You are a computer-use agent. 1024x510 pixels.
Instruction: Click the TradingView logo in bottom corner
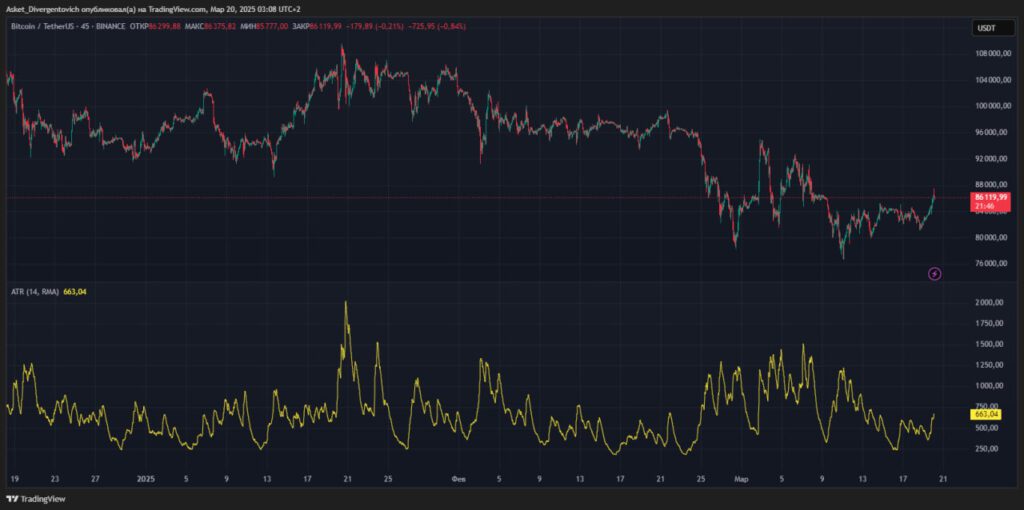click(x=36, y=498)
